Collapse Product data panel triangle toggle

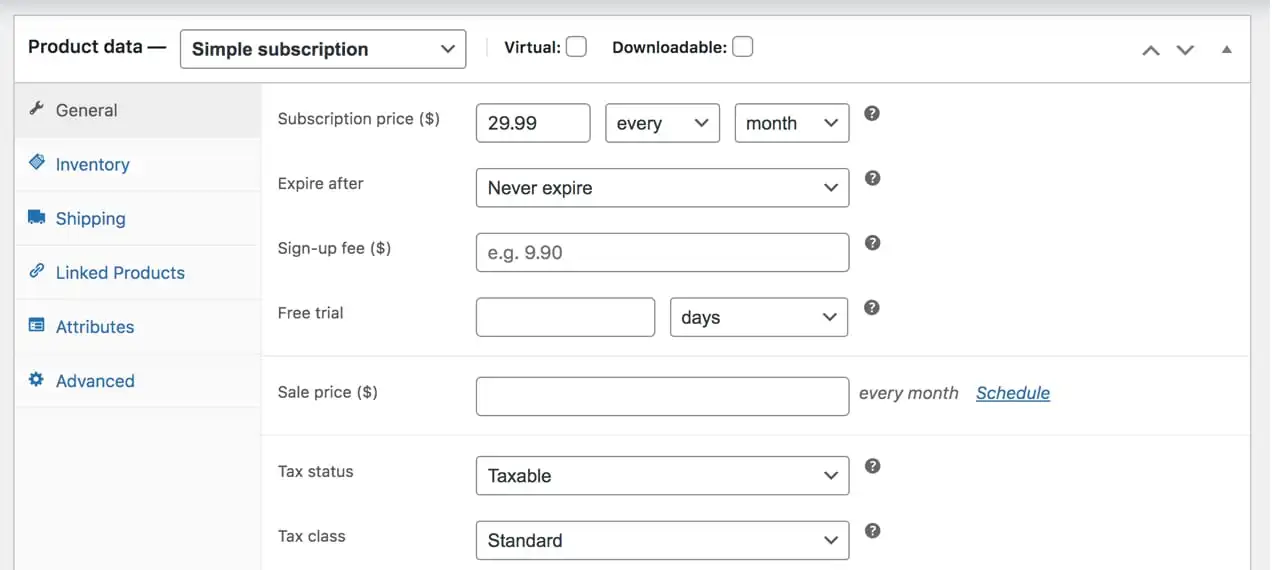(1226, 50)
